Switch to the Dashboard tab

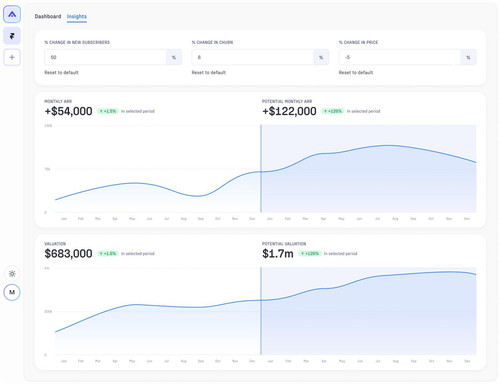[x=48, y=16]
